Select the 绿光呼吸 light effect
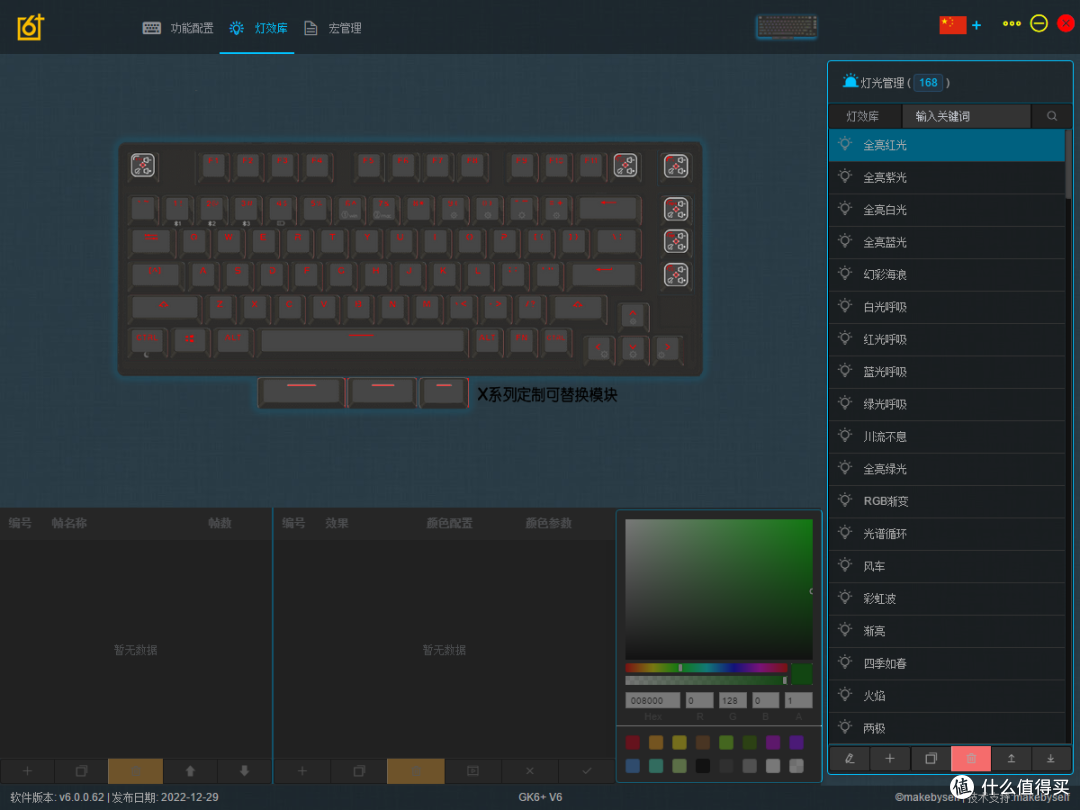 pyautogui.click(x=946, y=404)
